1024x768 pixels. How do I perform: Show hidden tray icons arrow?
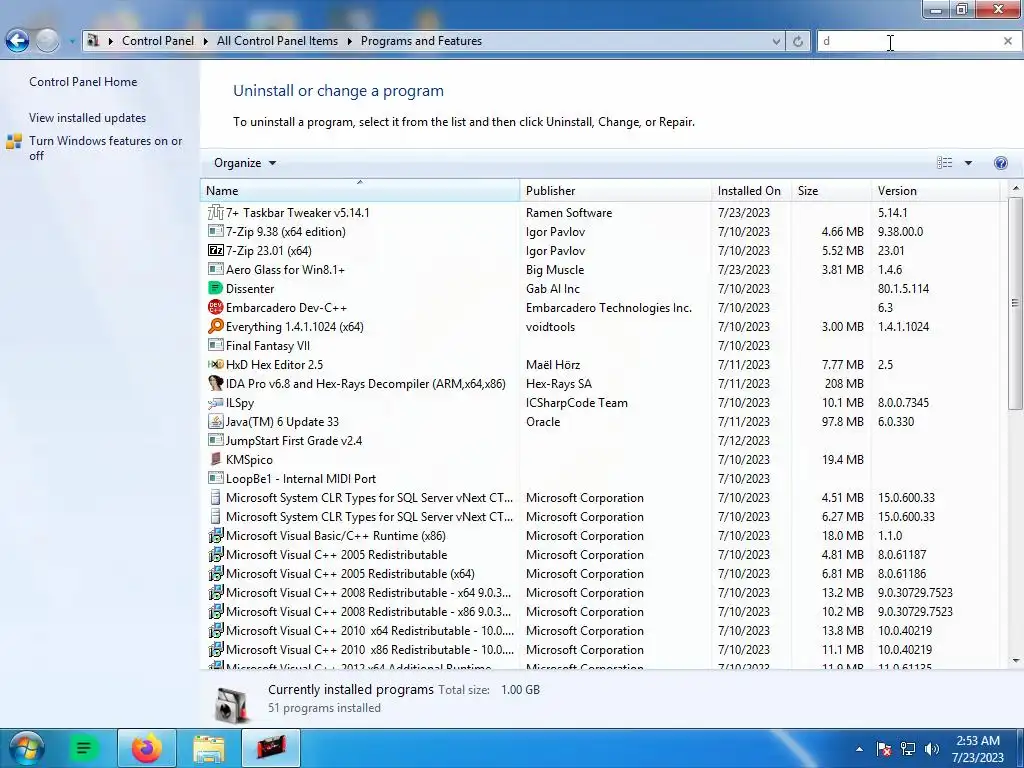pyautogui.click(x=859, y=749)
